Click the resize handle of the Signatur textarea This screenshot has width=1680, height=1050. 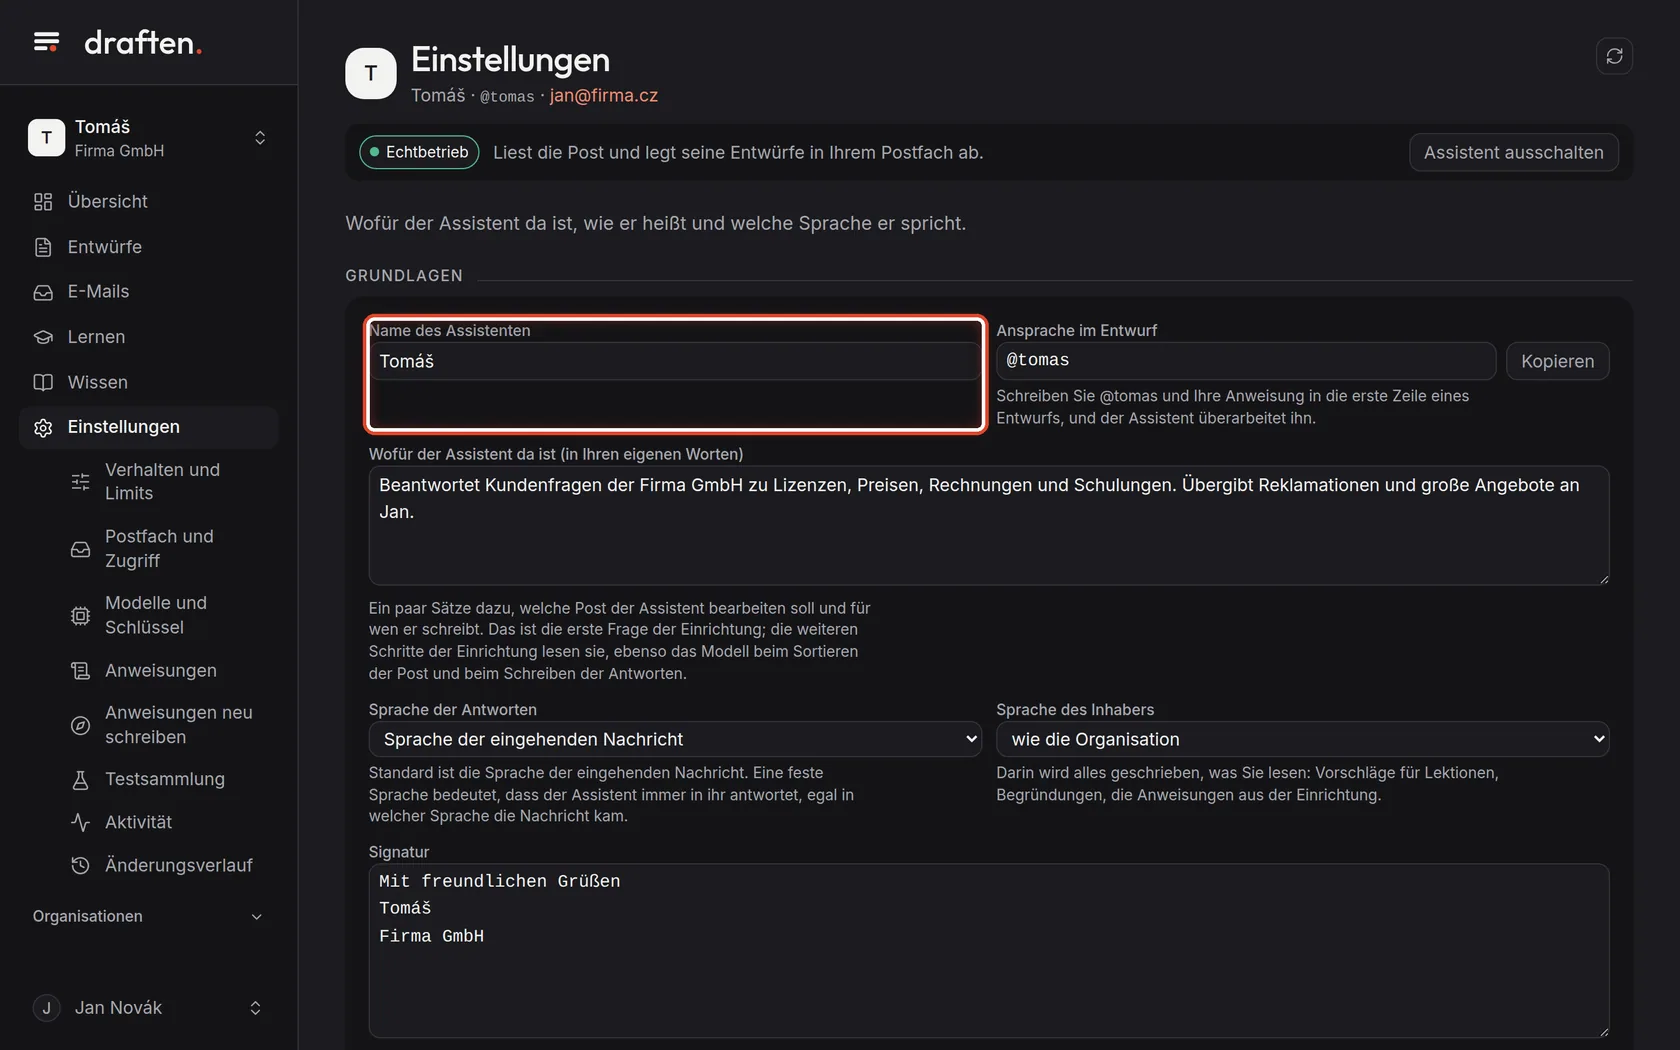[1603, 1031]
